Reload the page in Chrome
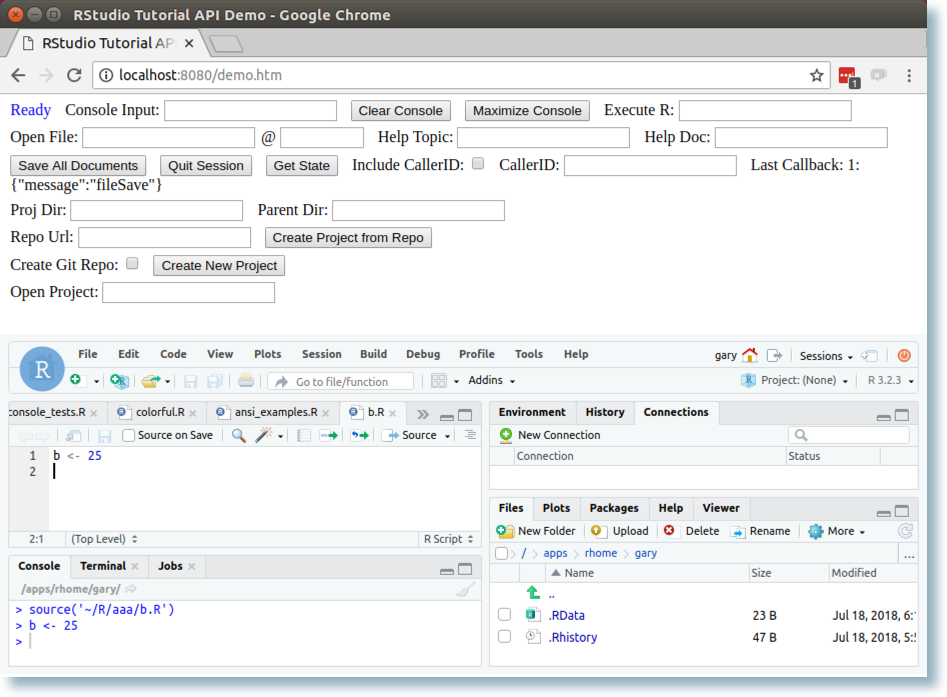Screen dimensions: 947x697 [x=74, y=75]
